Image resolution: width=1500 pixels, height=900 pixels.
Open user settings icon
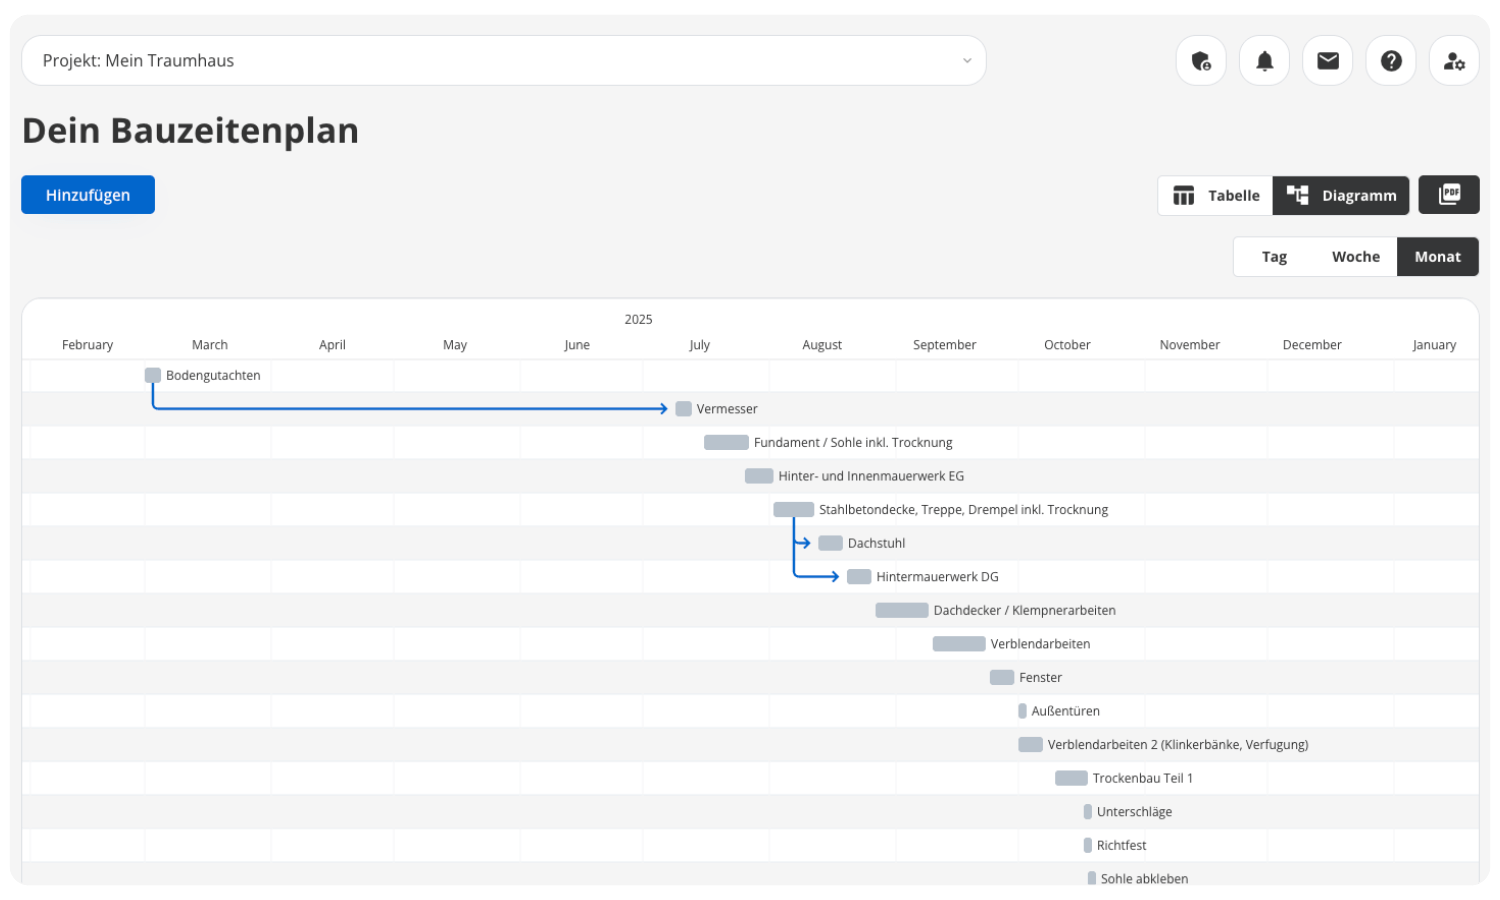click(x=1454, y=61)
